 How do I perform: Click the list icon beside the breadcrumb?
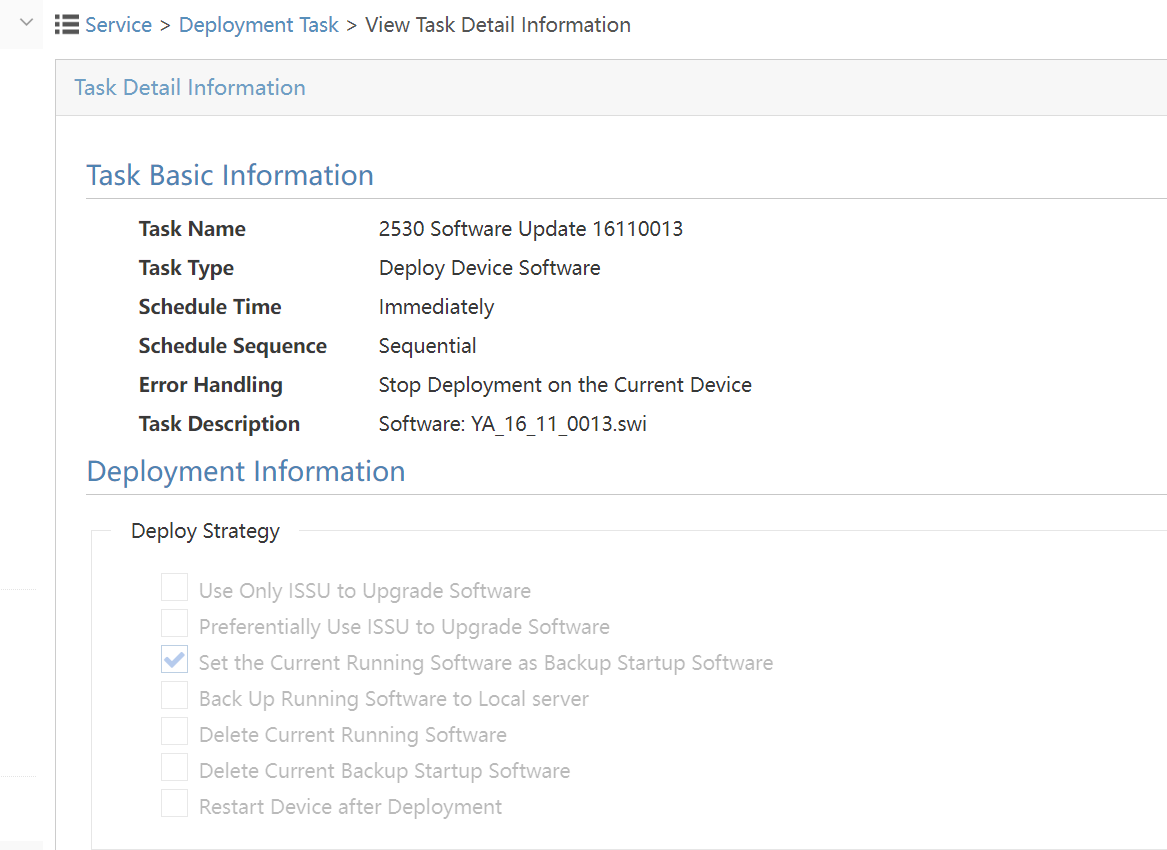point(67,25)
